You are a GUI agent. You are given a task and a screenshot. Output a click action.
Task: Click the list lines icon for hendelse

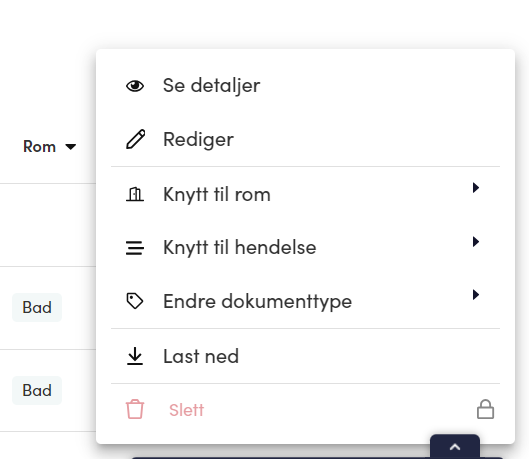coord(135,248)
